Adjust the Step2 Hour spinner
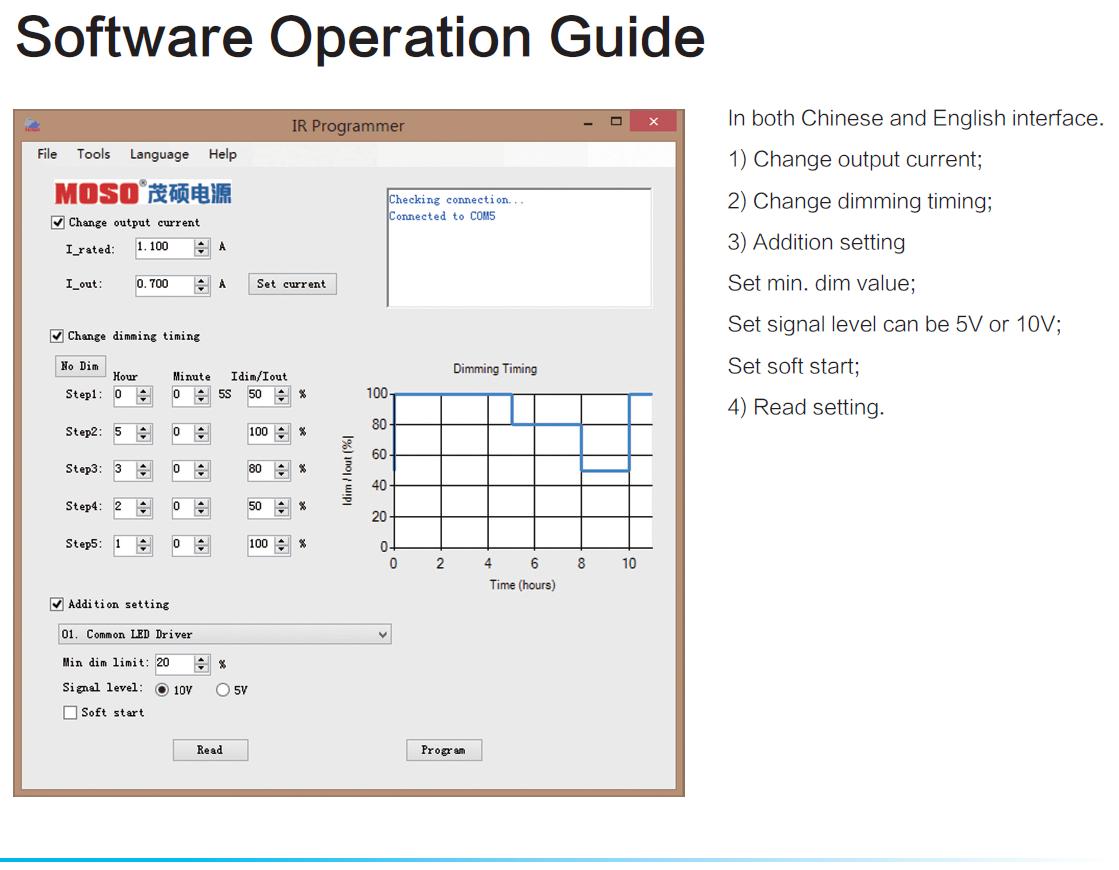Image resolution: width=1119 pixels, height=870 pixels. pos(143,433)
